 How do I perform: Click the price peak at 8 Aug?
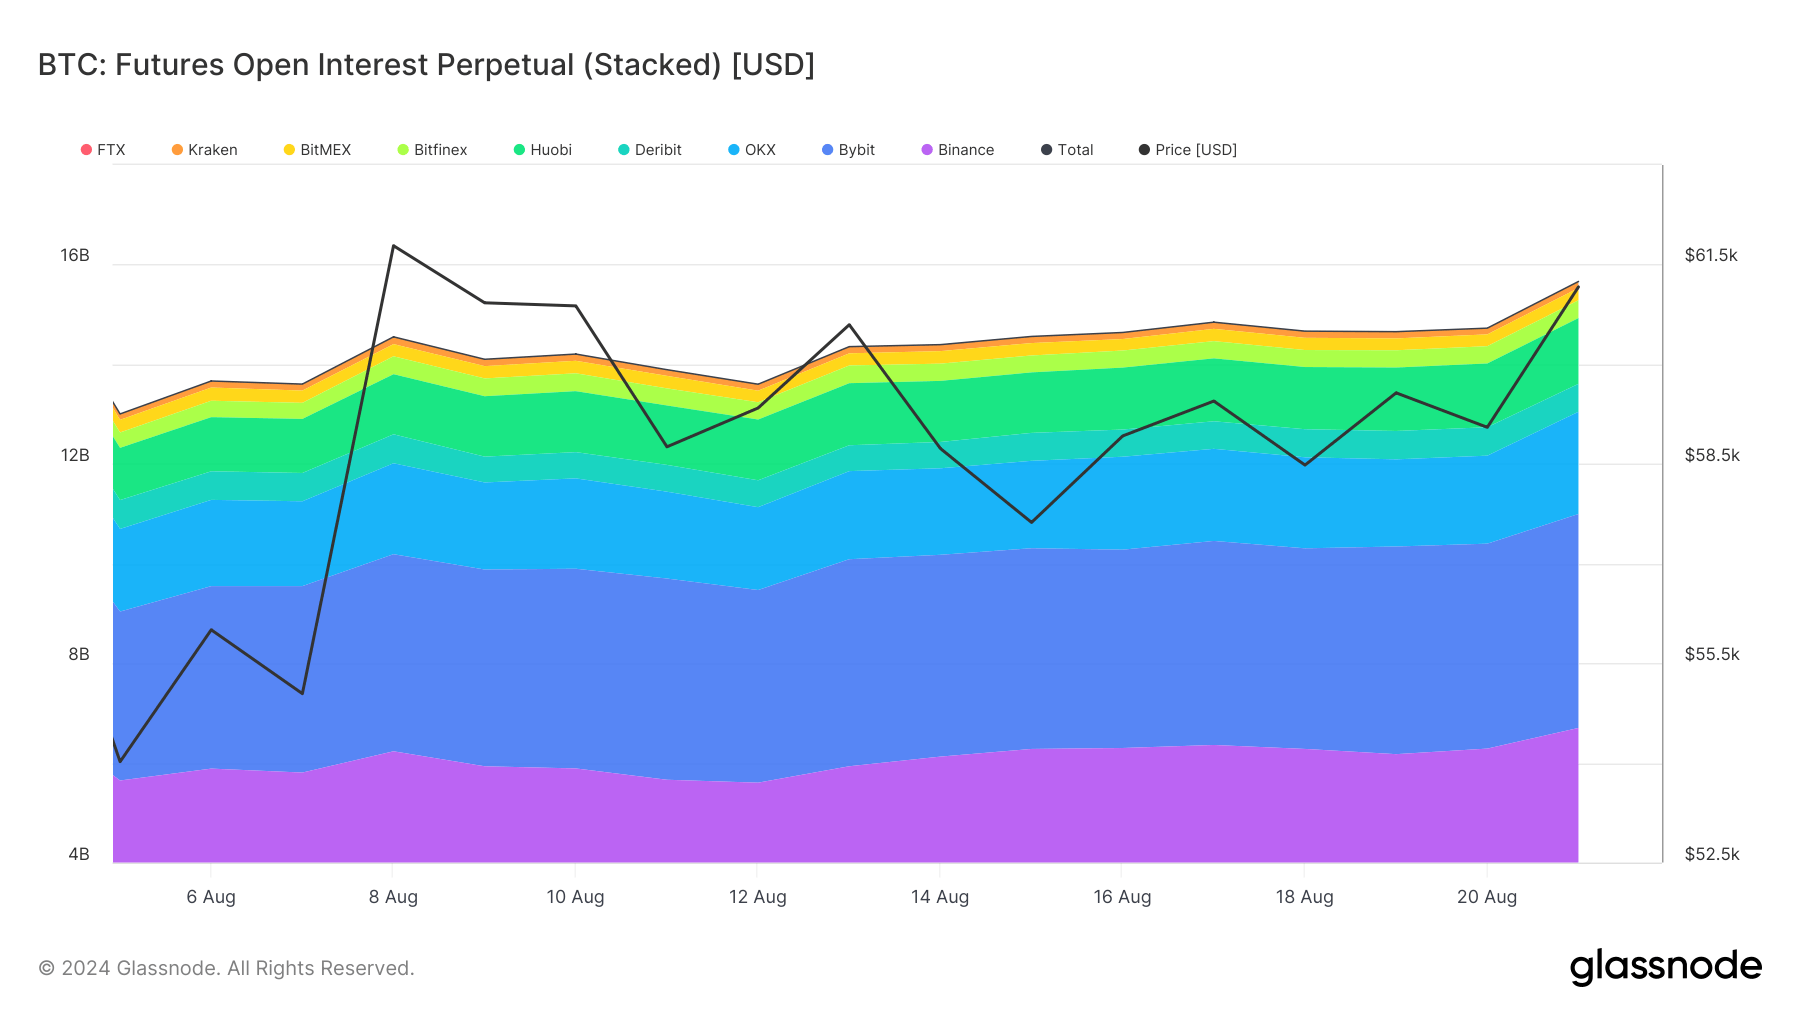(x=394, y=246)
